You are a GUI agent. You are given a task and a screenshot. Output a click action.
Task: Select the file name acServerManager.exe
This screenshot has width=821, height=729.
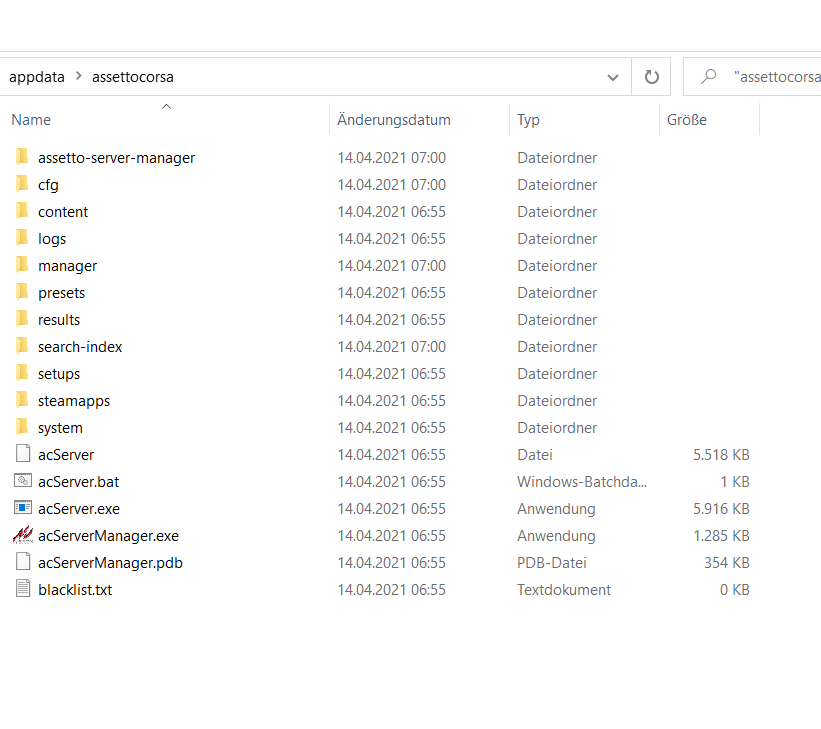(108, 536)
